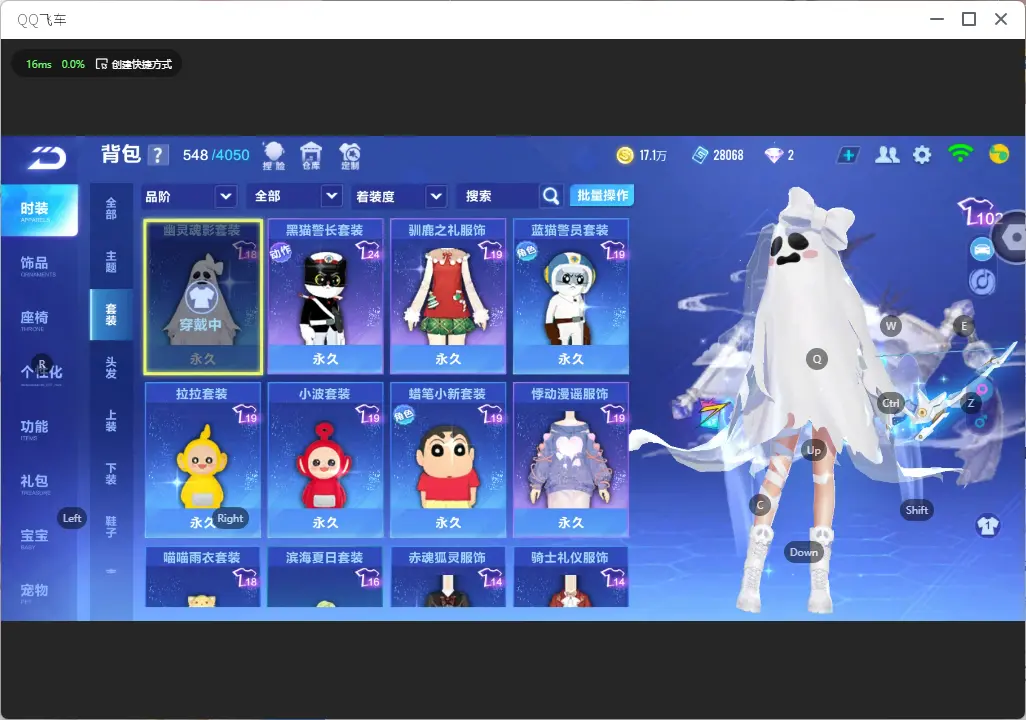This screenshot has width=1026, height=720.
Task: Click the pink diamond currency icon
Action: coord(773,155)
